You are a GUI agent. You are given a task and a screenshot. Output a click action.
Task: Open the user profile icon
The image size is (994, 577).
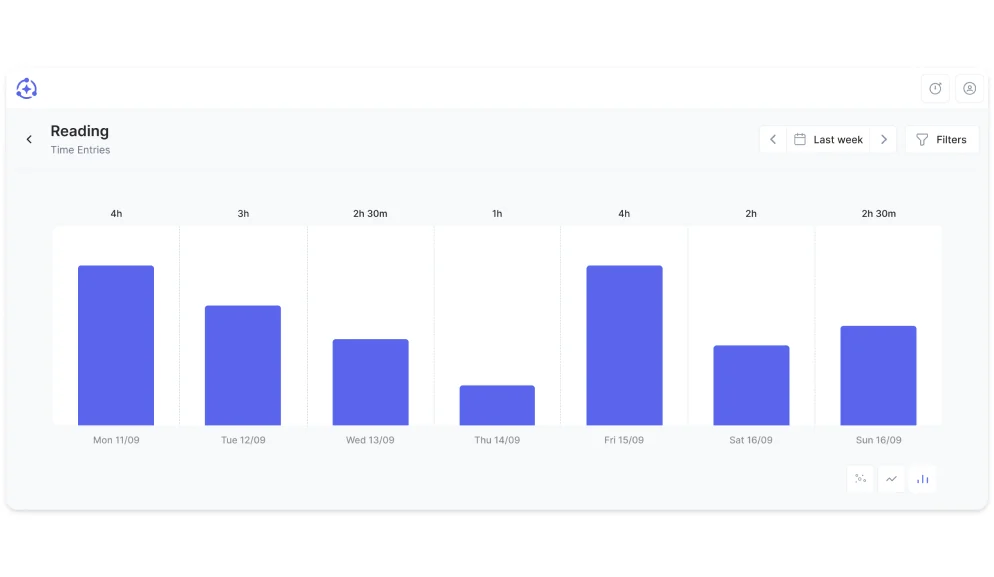tap(969, 89)
